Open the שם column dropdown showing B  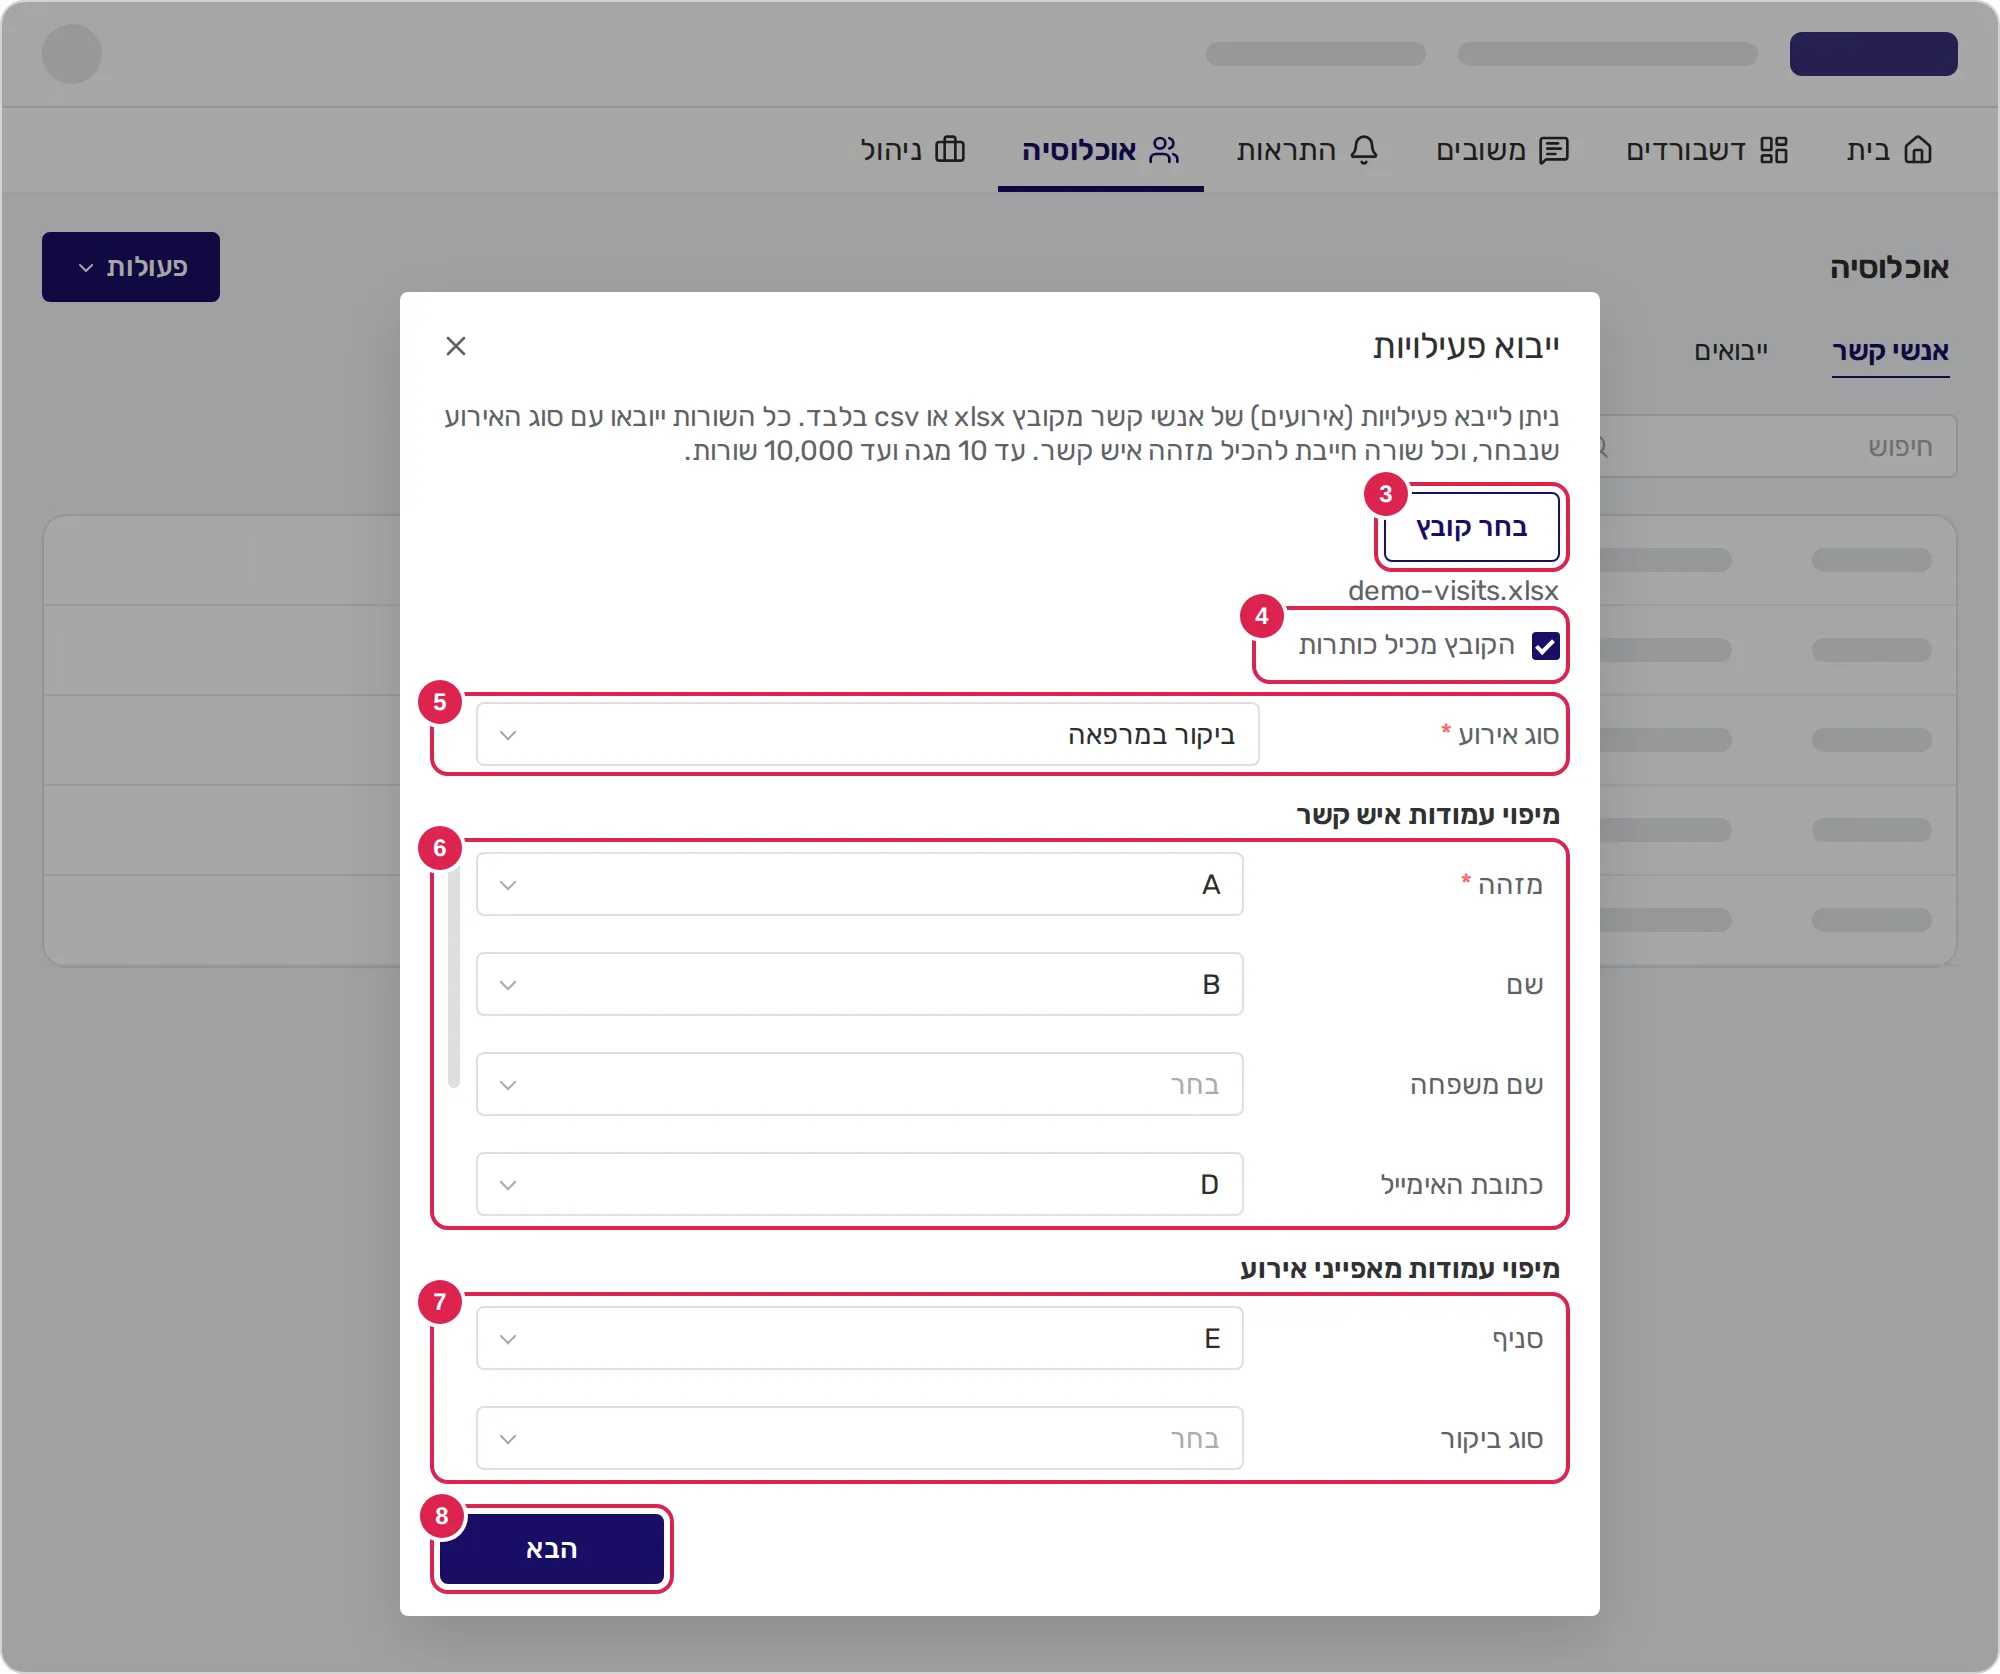(x=860, y=985)
